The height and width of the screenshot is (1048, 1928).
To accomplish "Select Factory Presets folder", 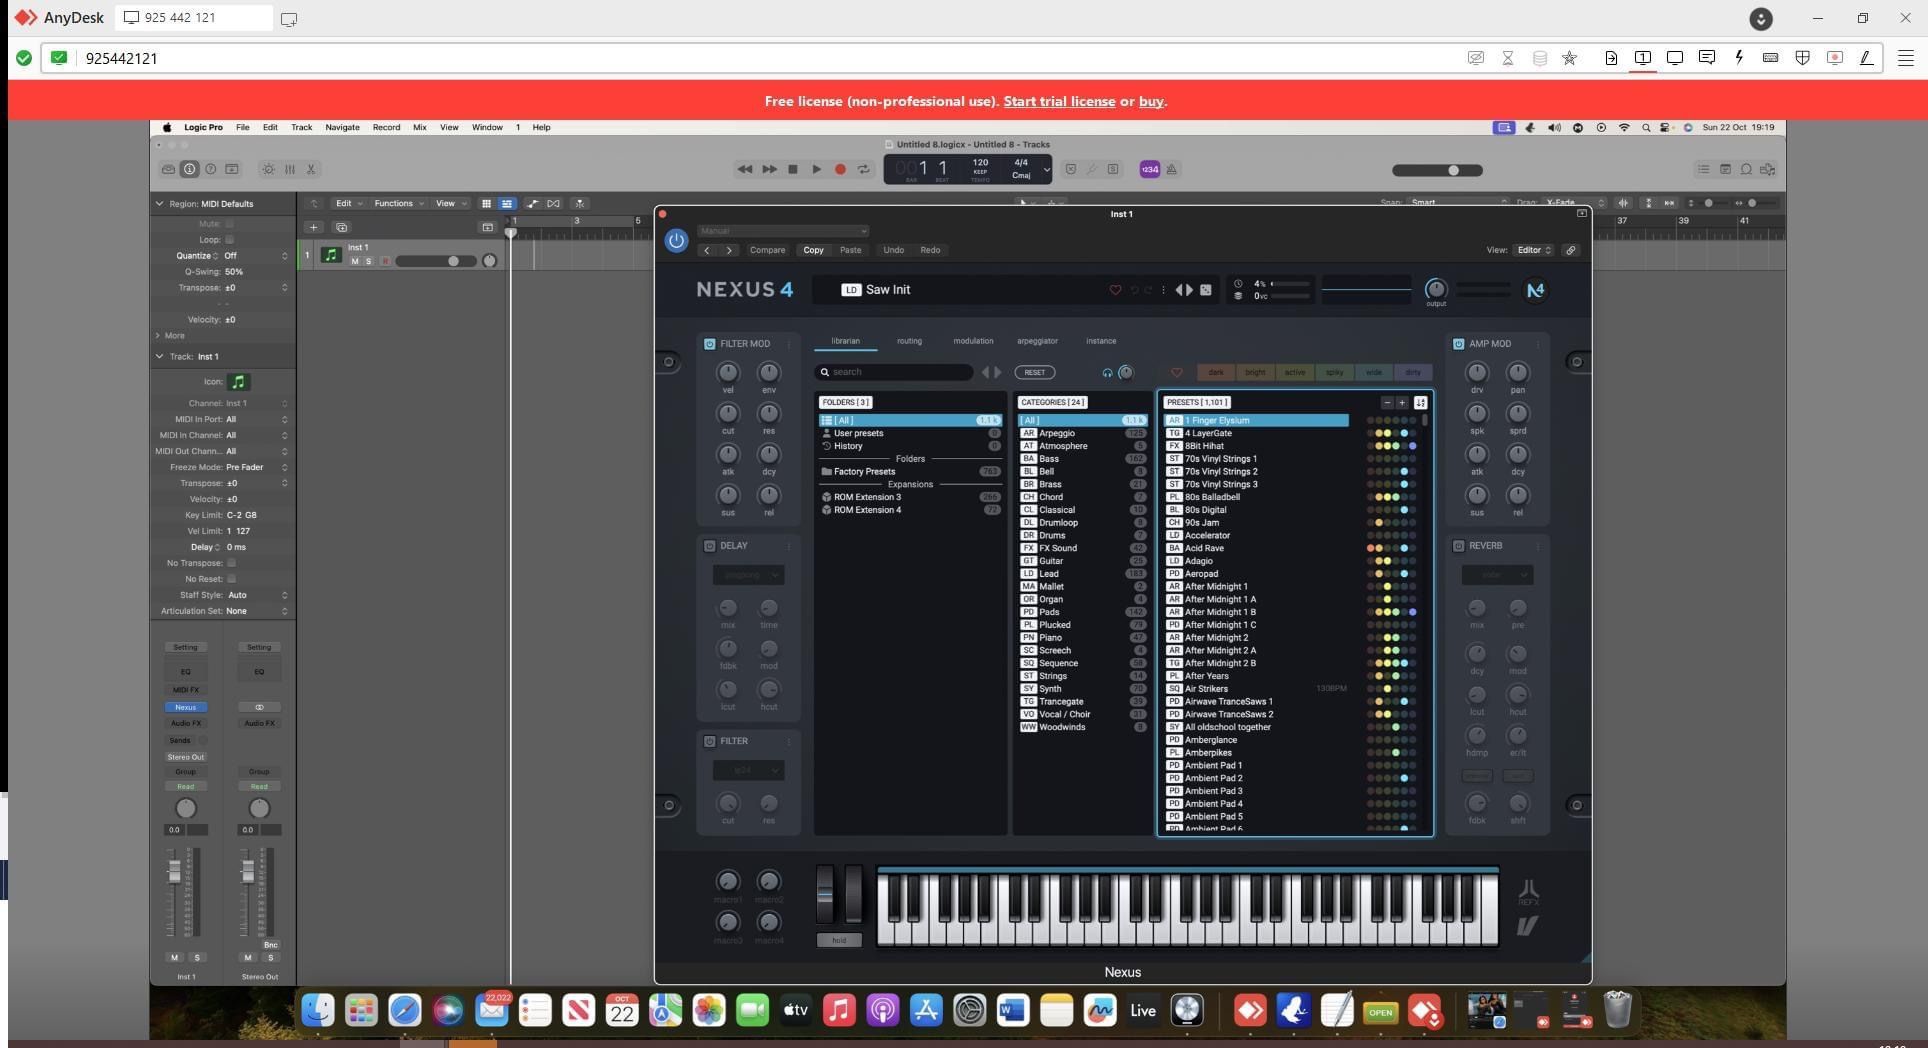I will click(910, 472).
